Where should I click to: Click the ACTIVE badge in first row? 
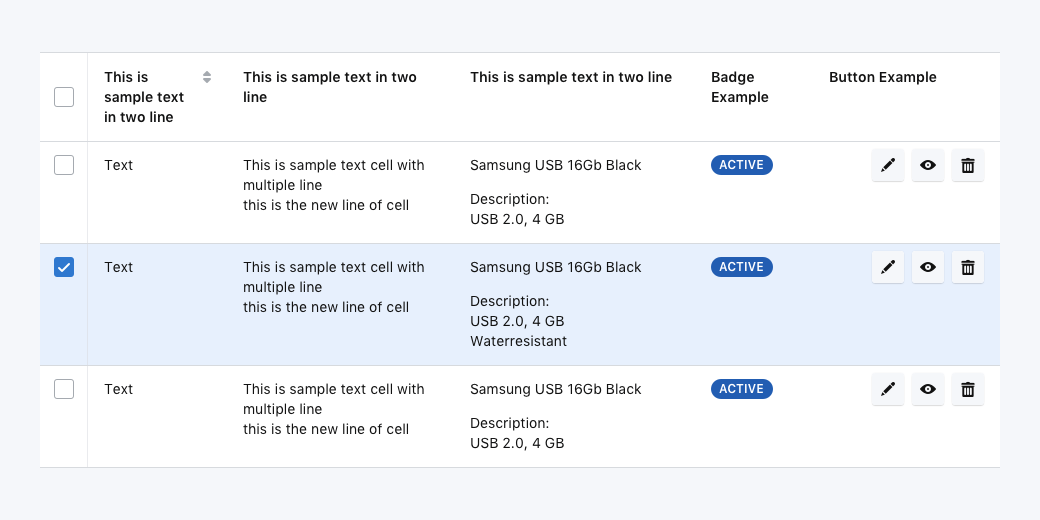point(741,165)
